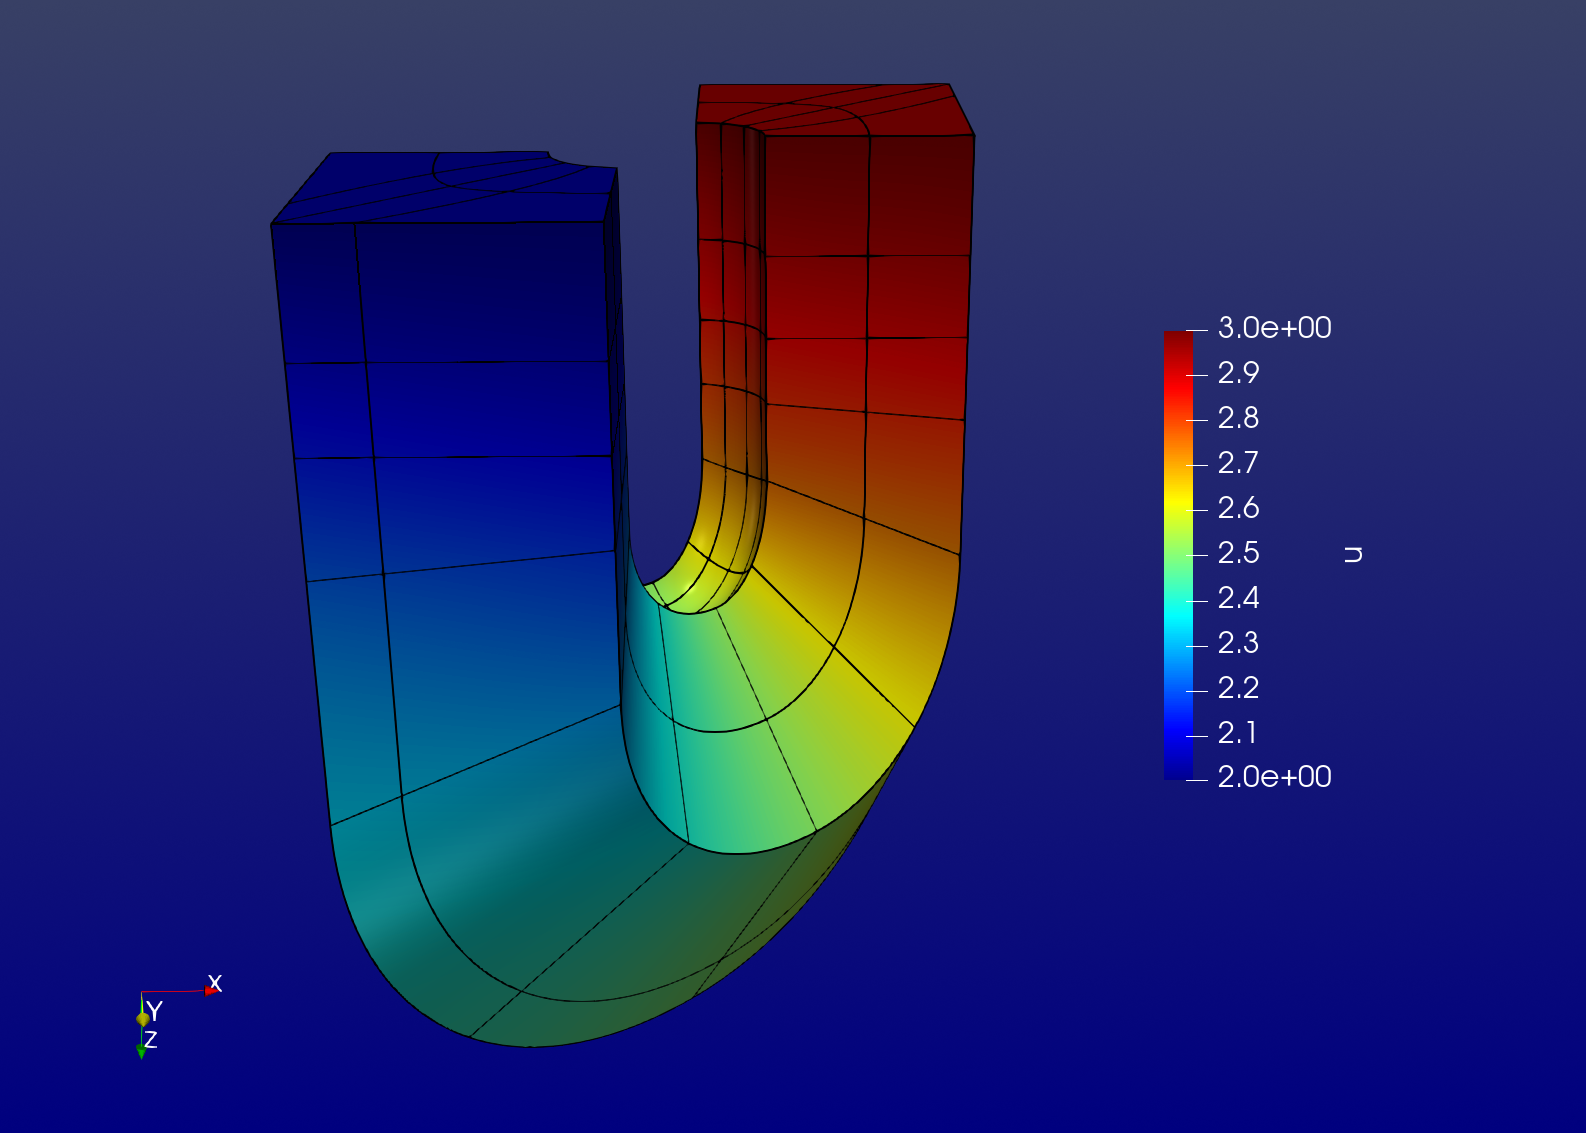
Task: Select the vertical color legend bar
Action: pos(1178,555)
